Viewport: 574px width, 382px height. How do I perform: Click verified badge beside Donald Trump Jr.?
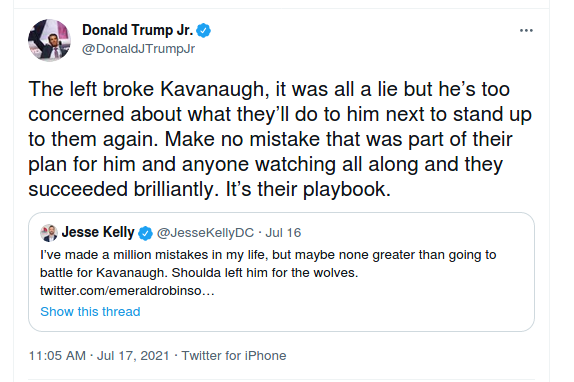tap(204, 30)
